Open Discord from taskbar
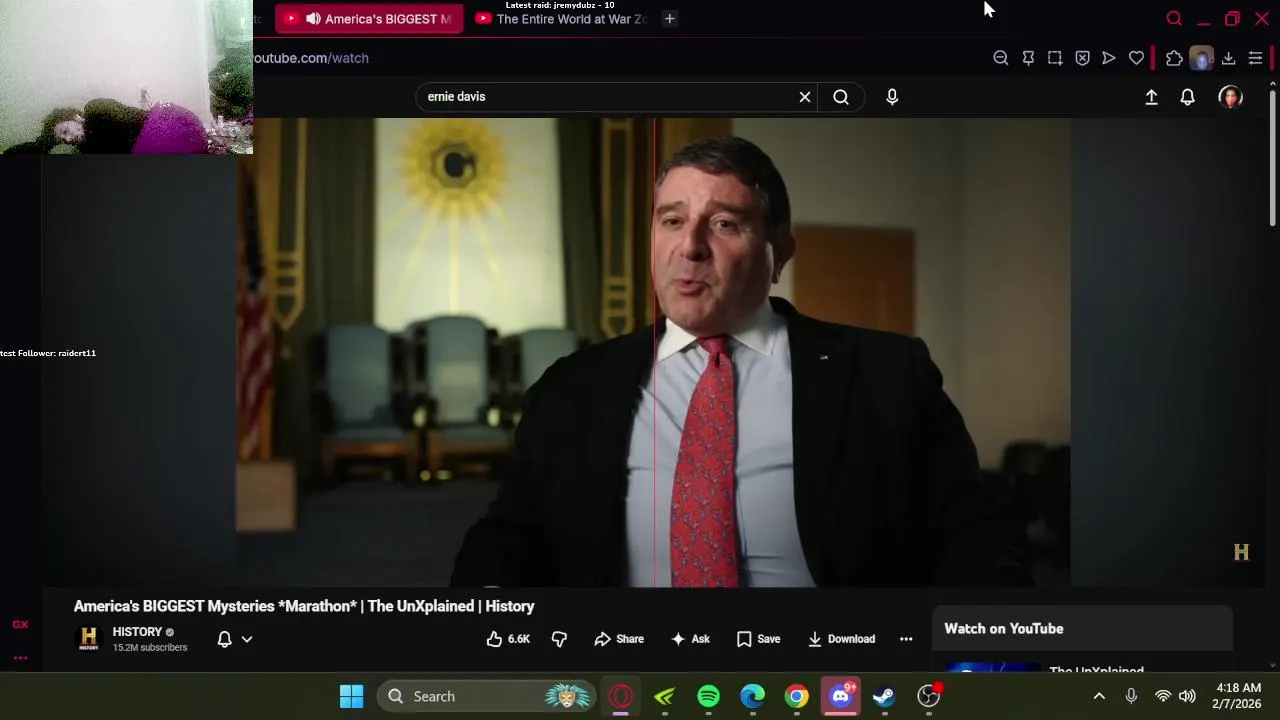1280x720 pixels. coord(841,697)
